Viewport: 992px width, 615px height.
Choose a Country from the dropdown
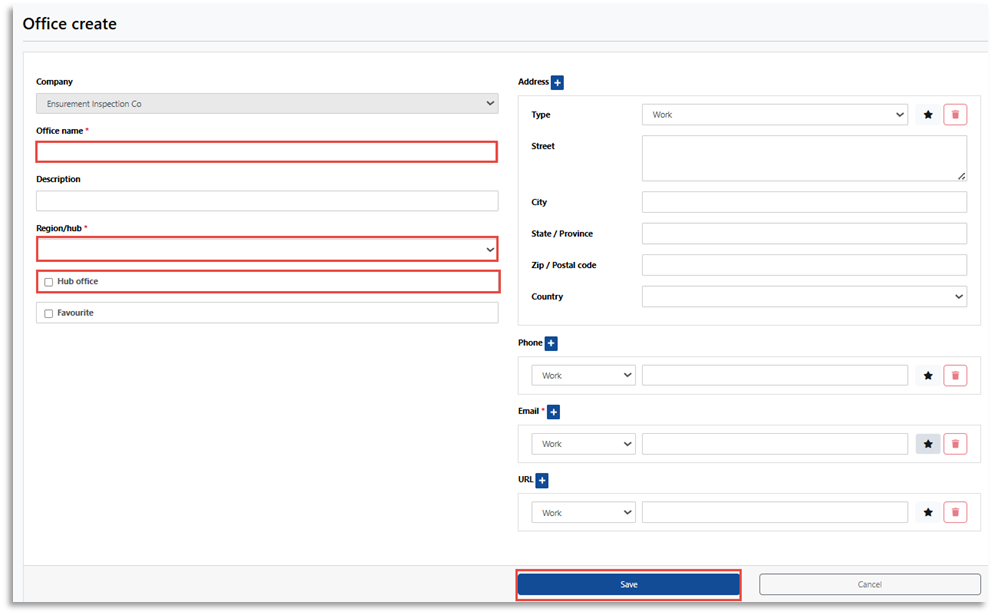[x=804, y=297]
